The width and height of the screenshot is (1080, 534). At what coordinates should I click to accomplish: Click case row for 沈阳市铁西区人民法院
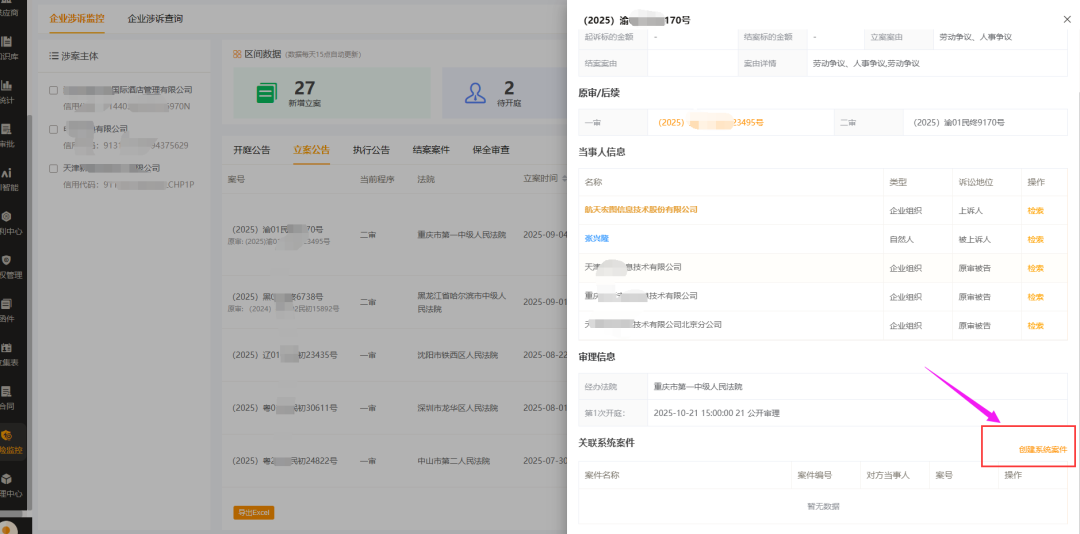394,356
